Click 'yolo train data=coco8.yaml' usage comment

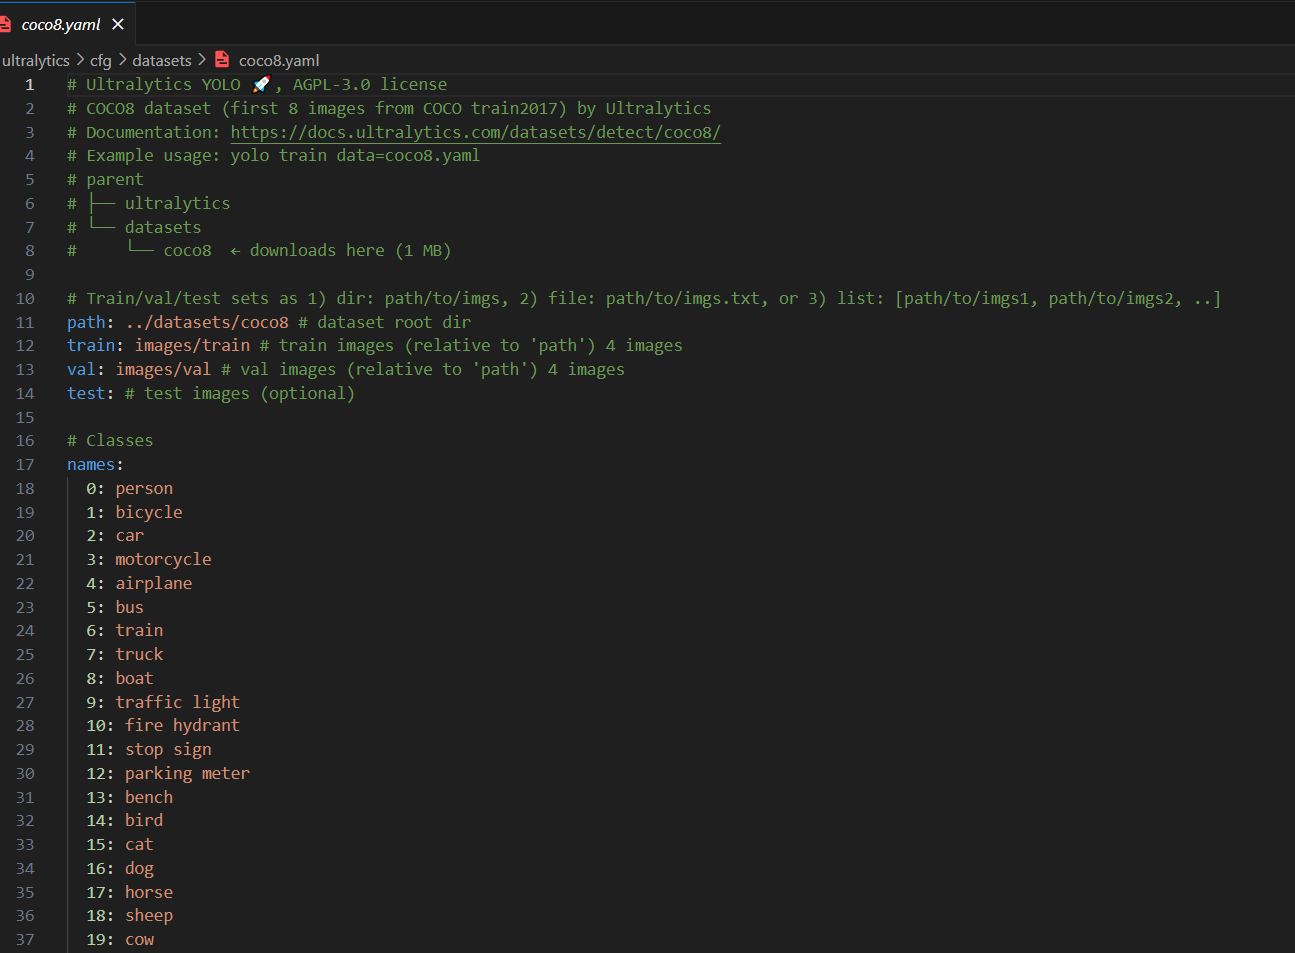click(x=355, y=156)
